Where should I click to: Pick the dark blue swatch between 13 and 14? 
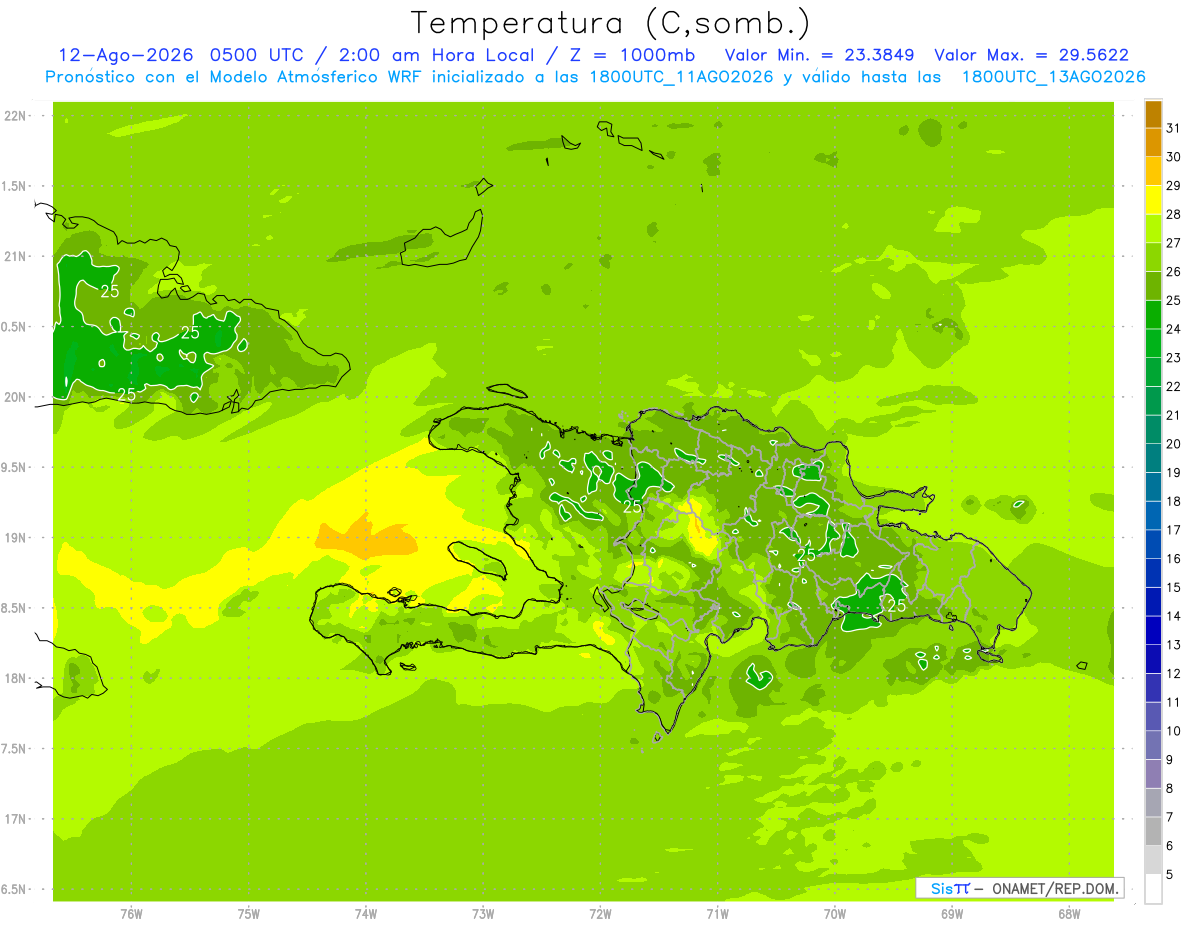coord(1153,631)
